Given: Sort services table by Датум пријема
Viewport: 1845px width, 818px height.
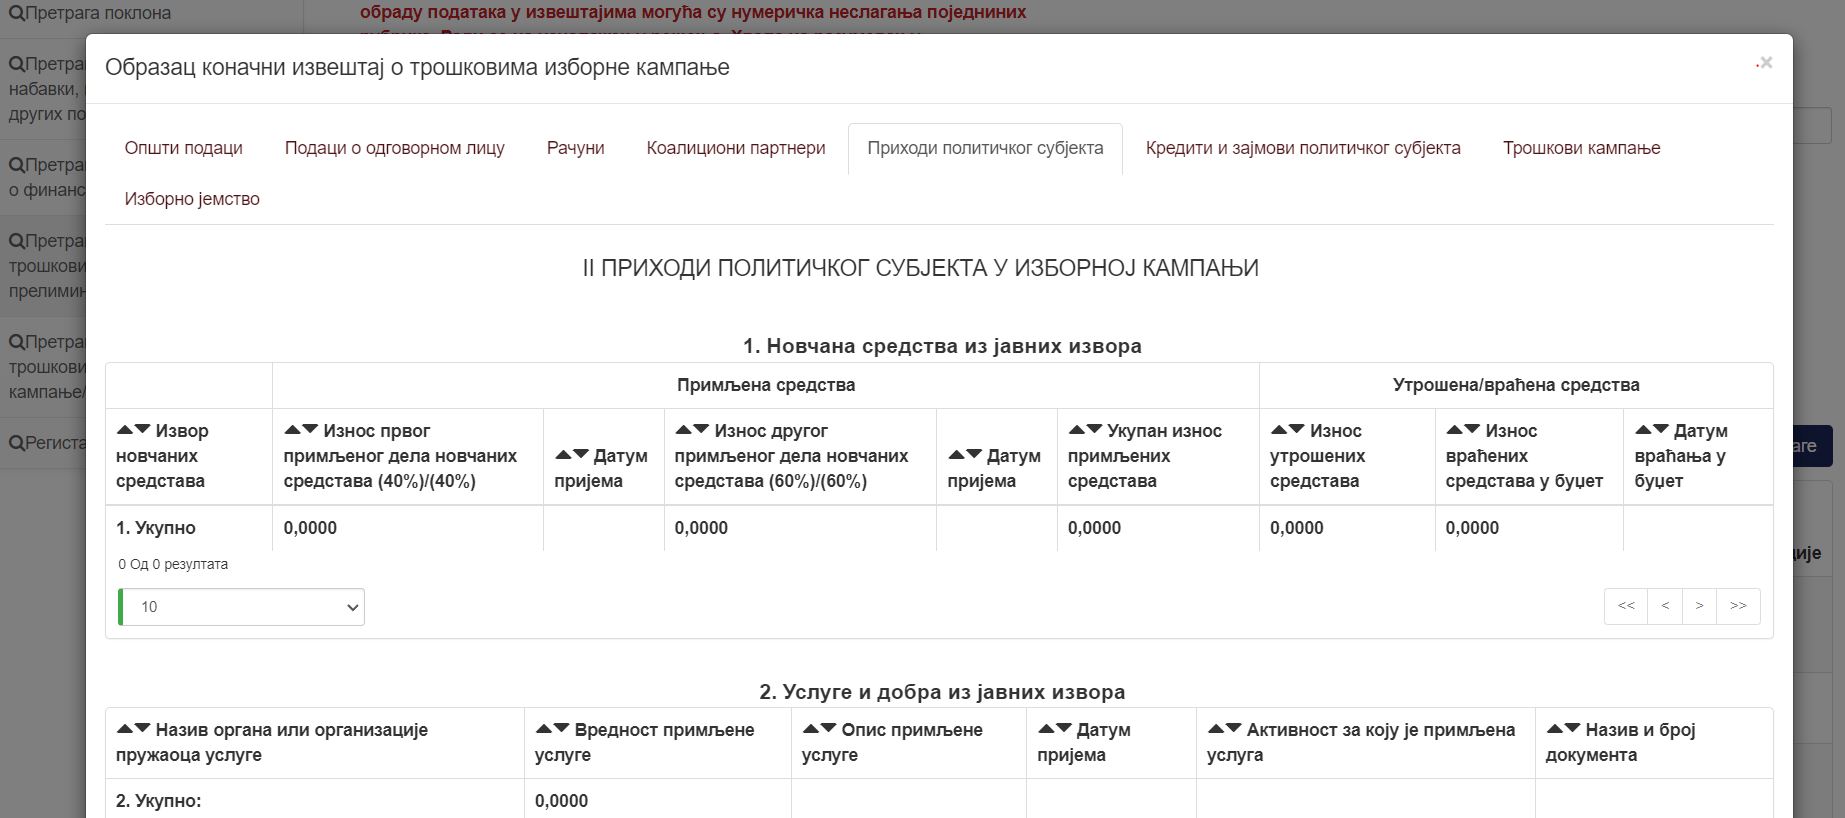Looking at the screenshot, I should pyautogui.click(x=1055, y=729).
